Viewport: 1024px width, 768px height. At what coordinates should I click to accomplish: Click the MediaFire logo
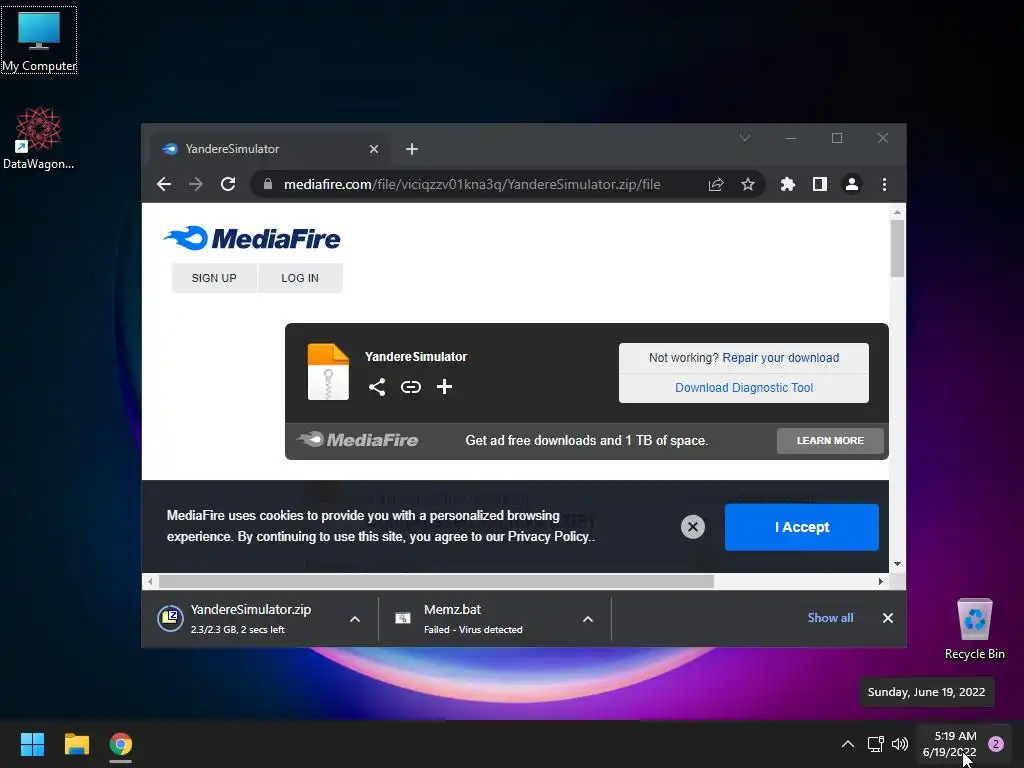[252, 238]
